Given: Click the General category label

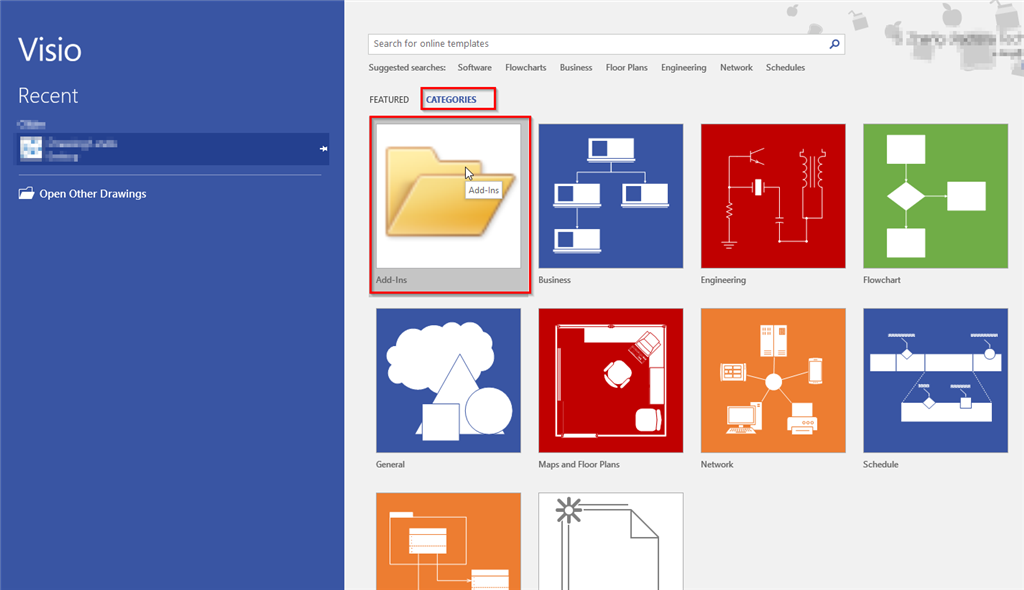Looking at the screenshot, I should (x=391, y=465).
